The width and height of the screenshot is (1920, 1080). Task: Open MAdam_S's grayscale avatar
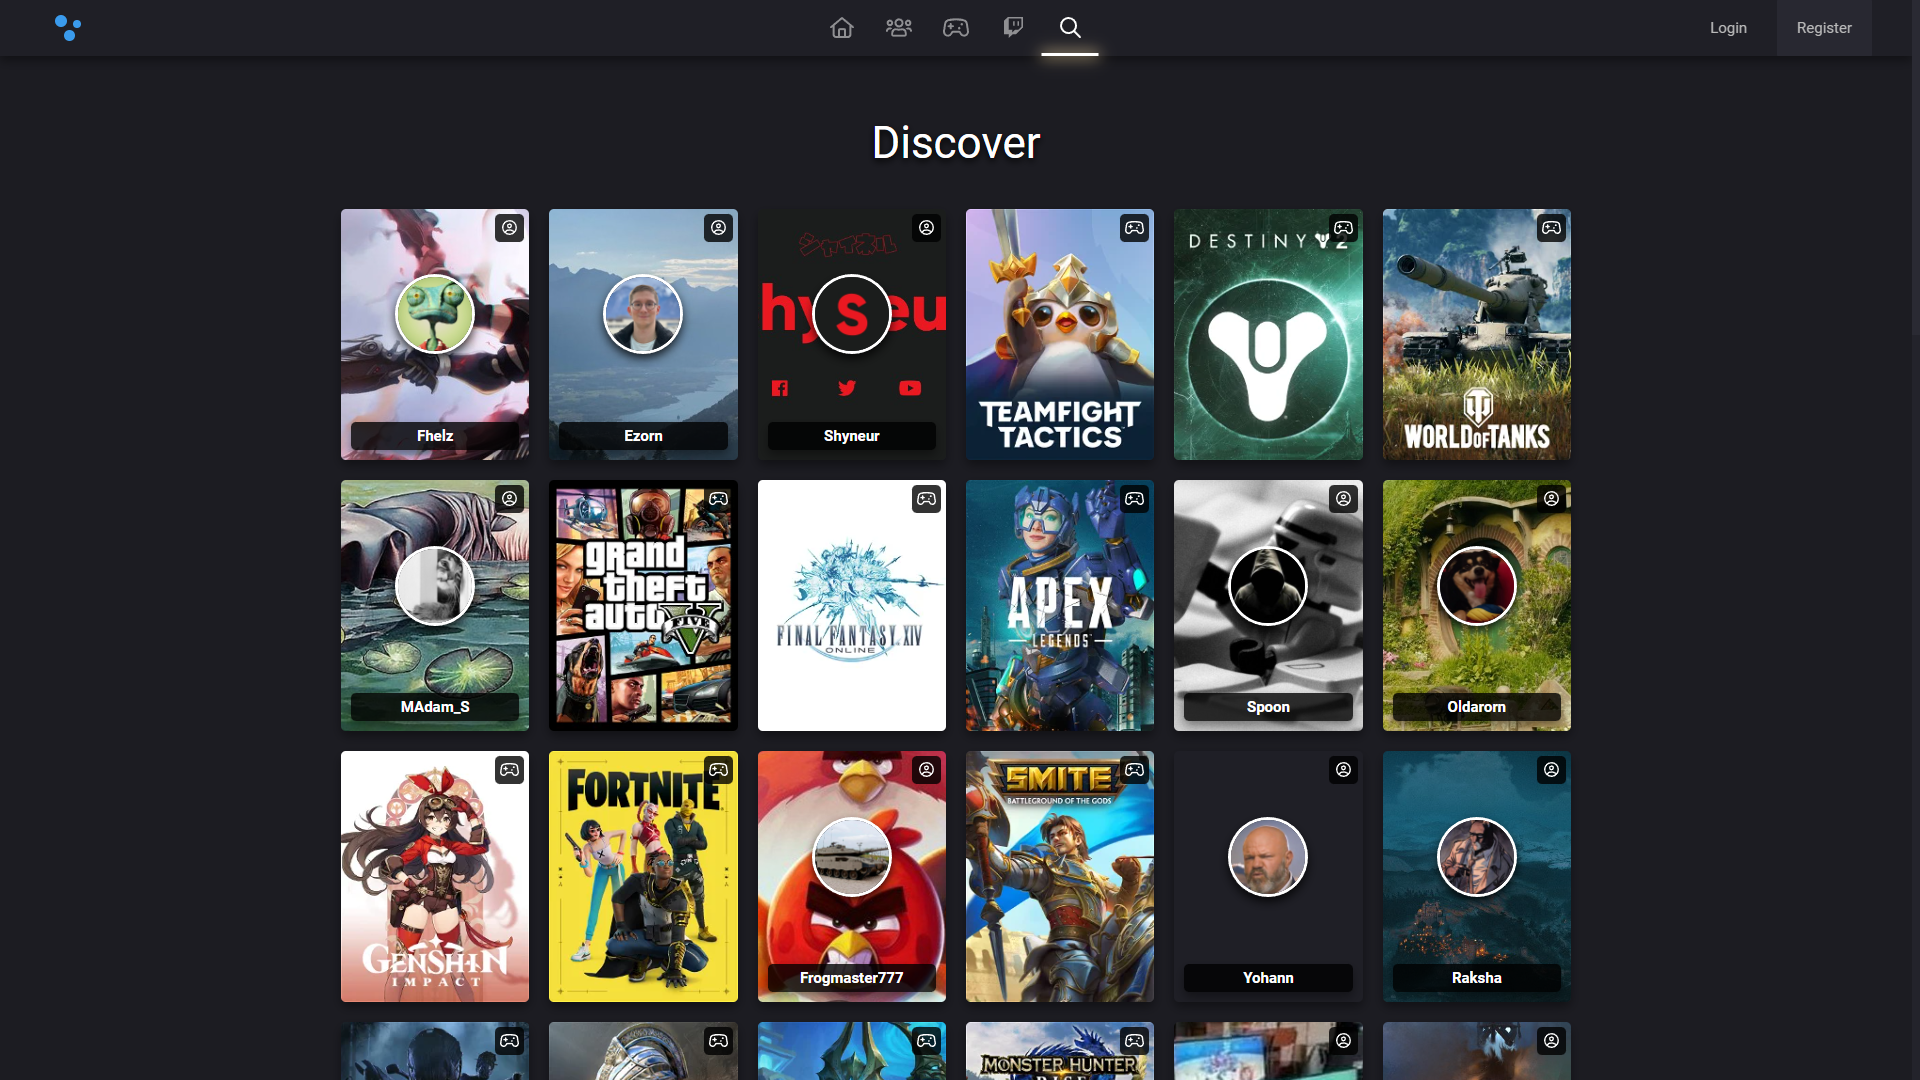435,585
